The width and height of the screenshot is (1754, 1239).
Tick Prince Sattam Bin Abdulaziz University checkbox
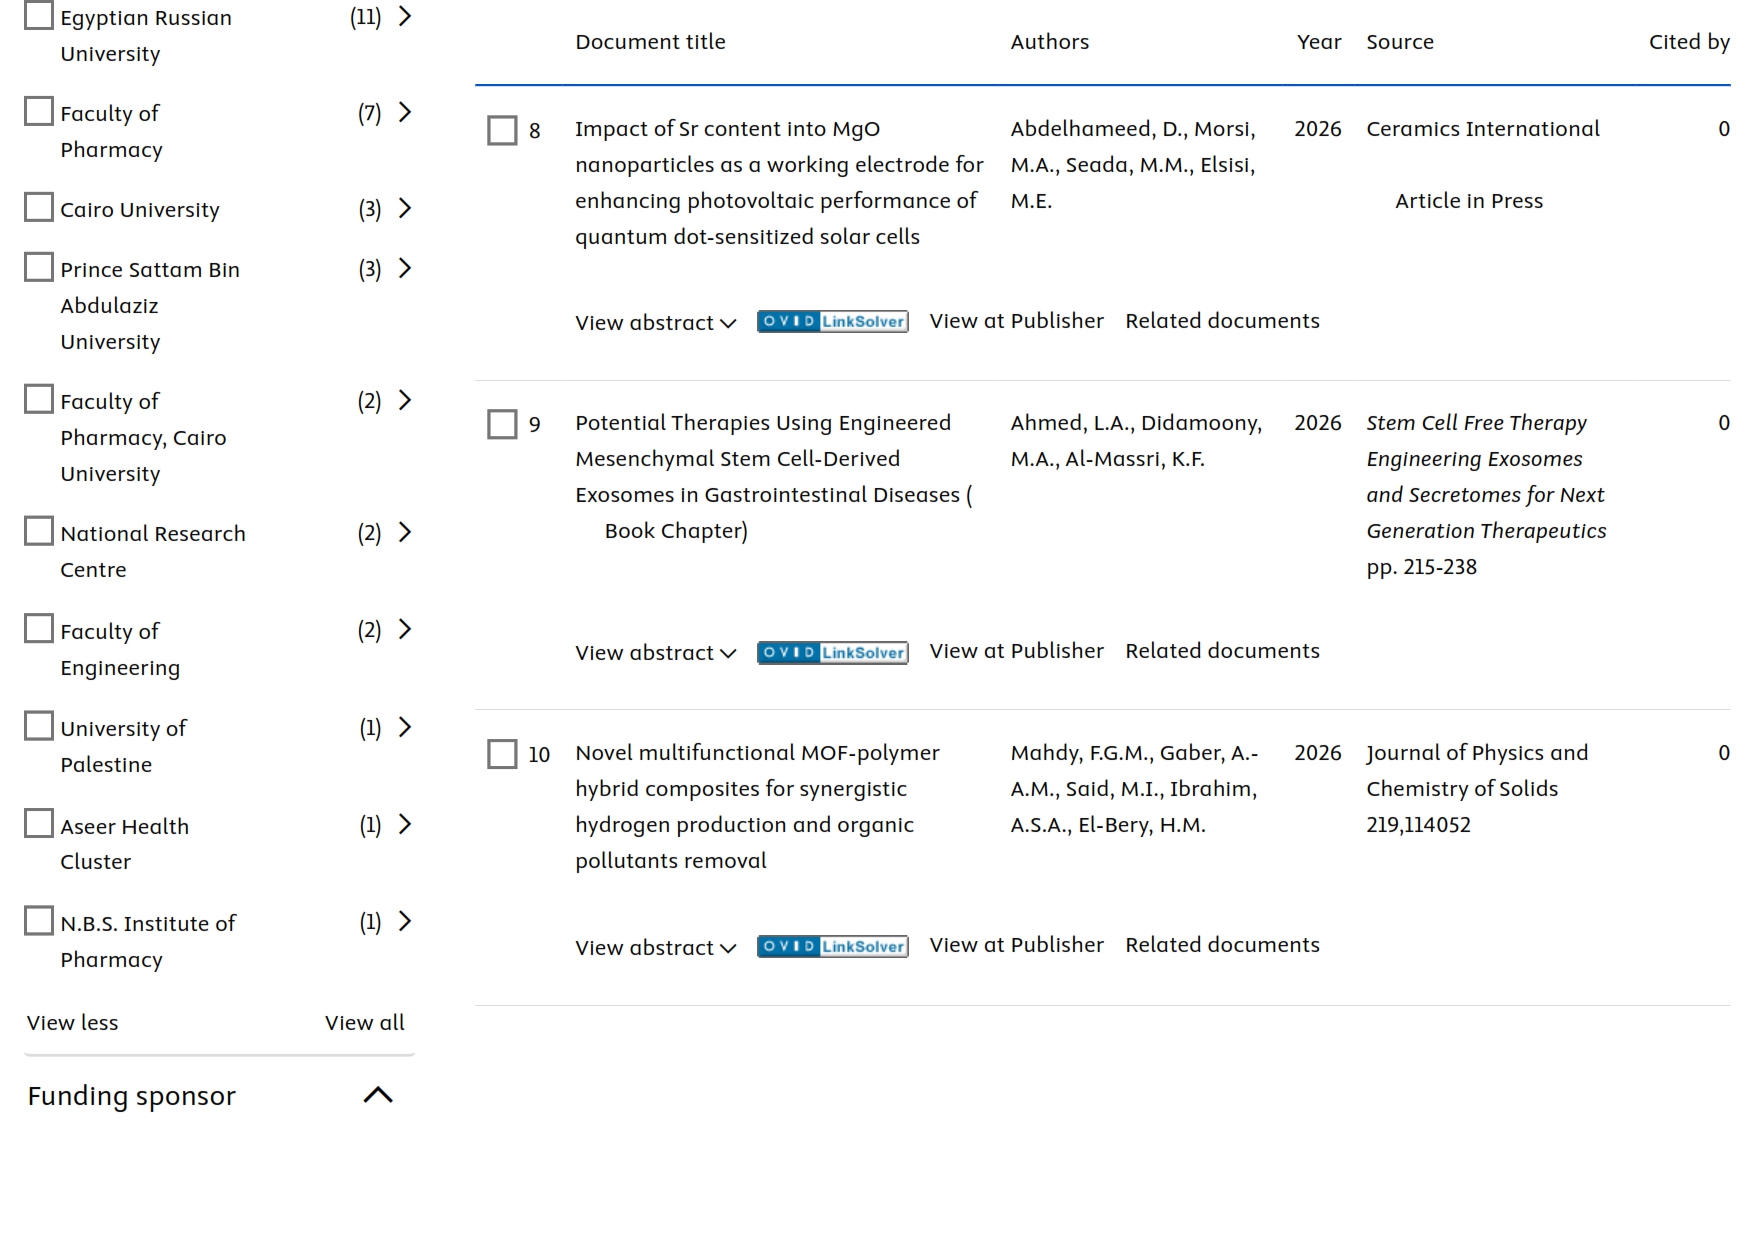39,267
